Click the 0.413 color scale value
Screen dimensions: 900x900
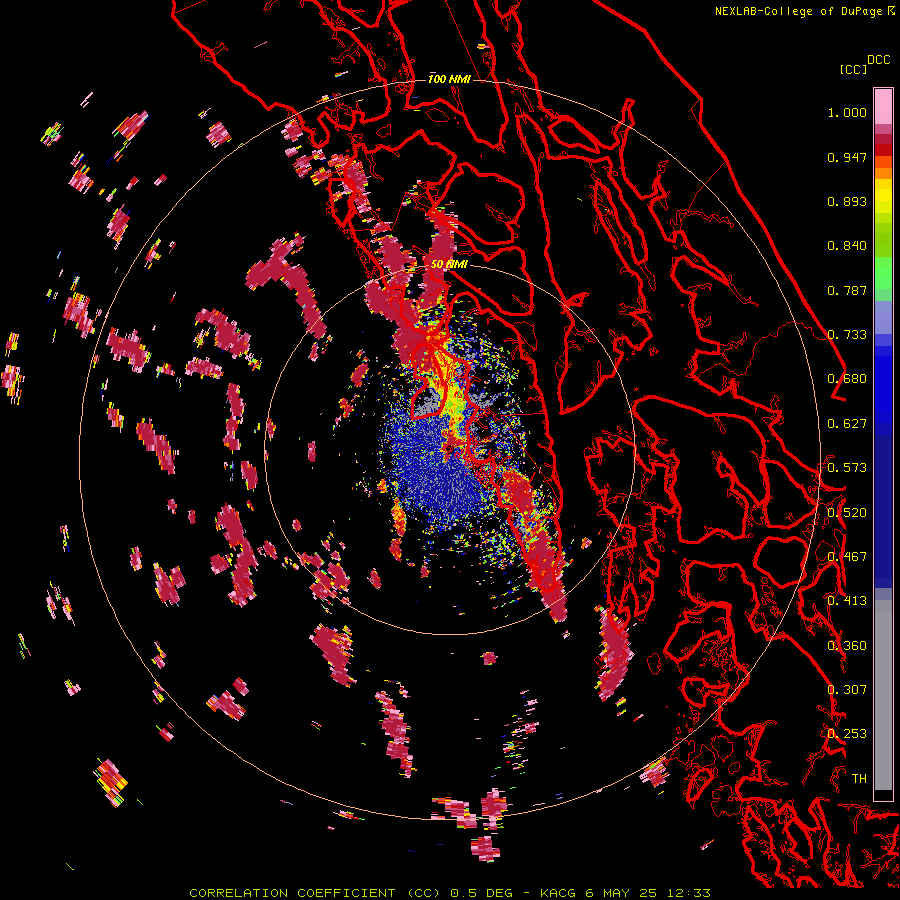click(847, 601)
